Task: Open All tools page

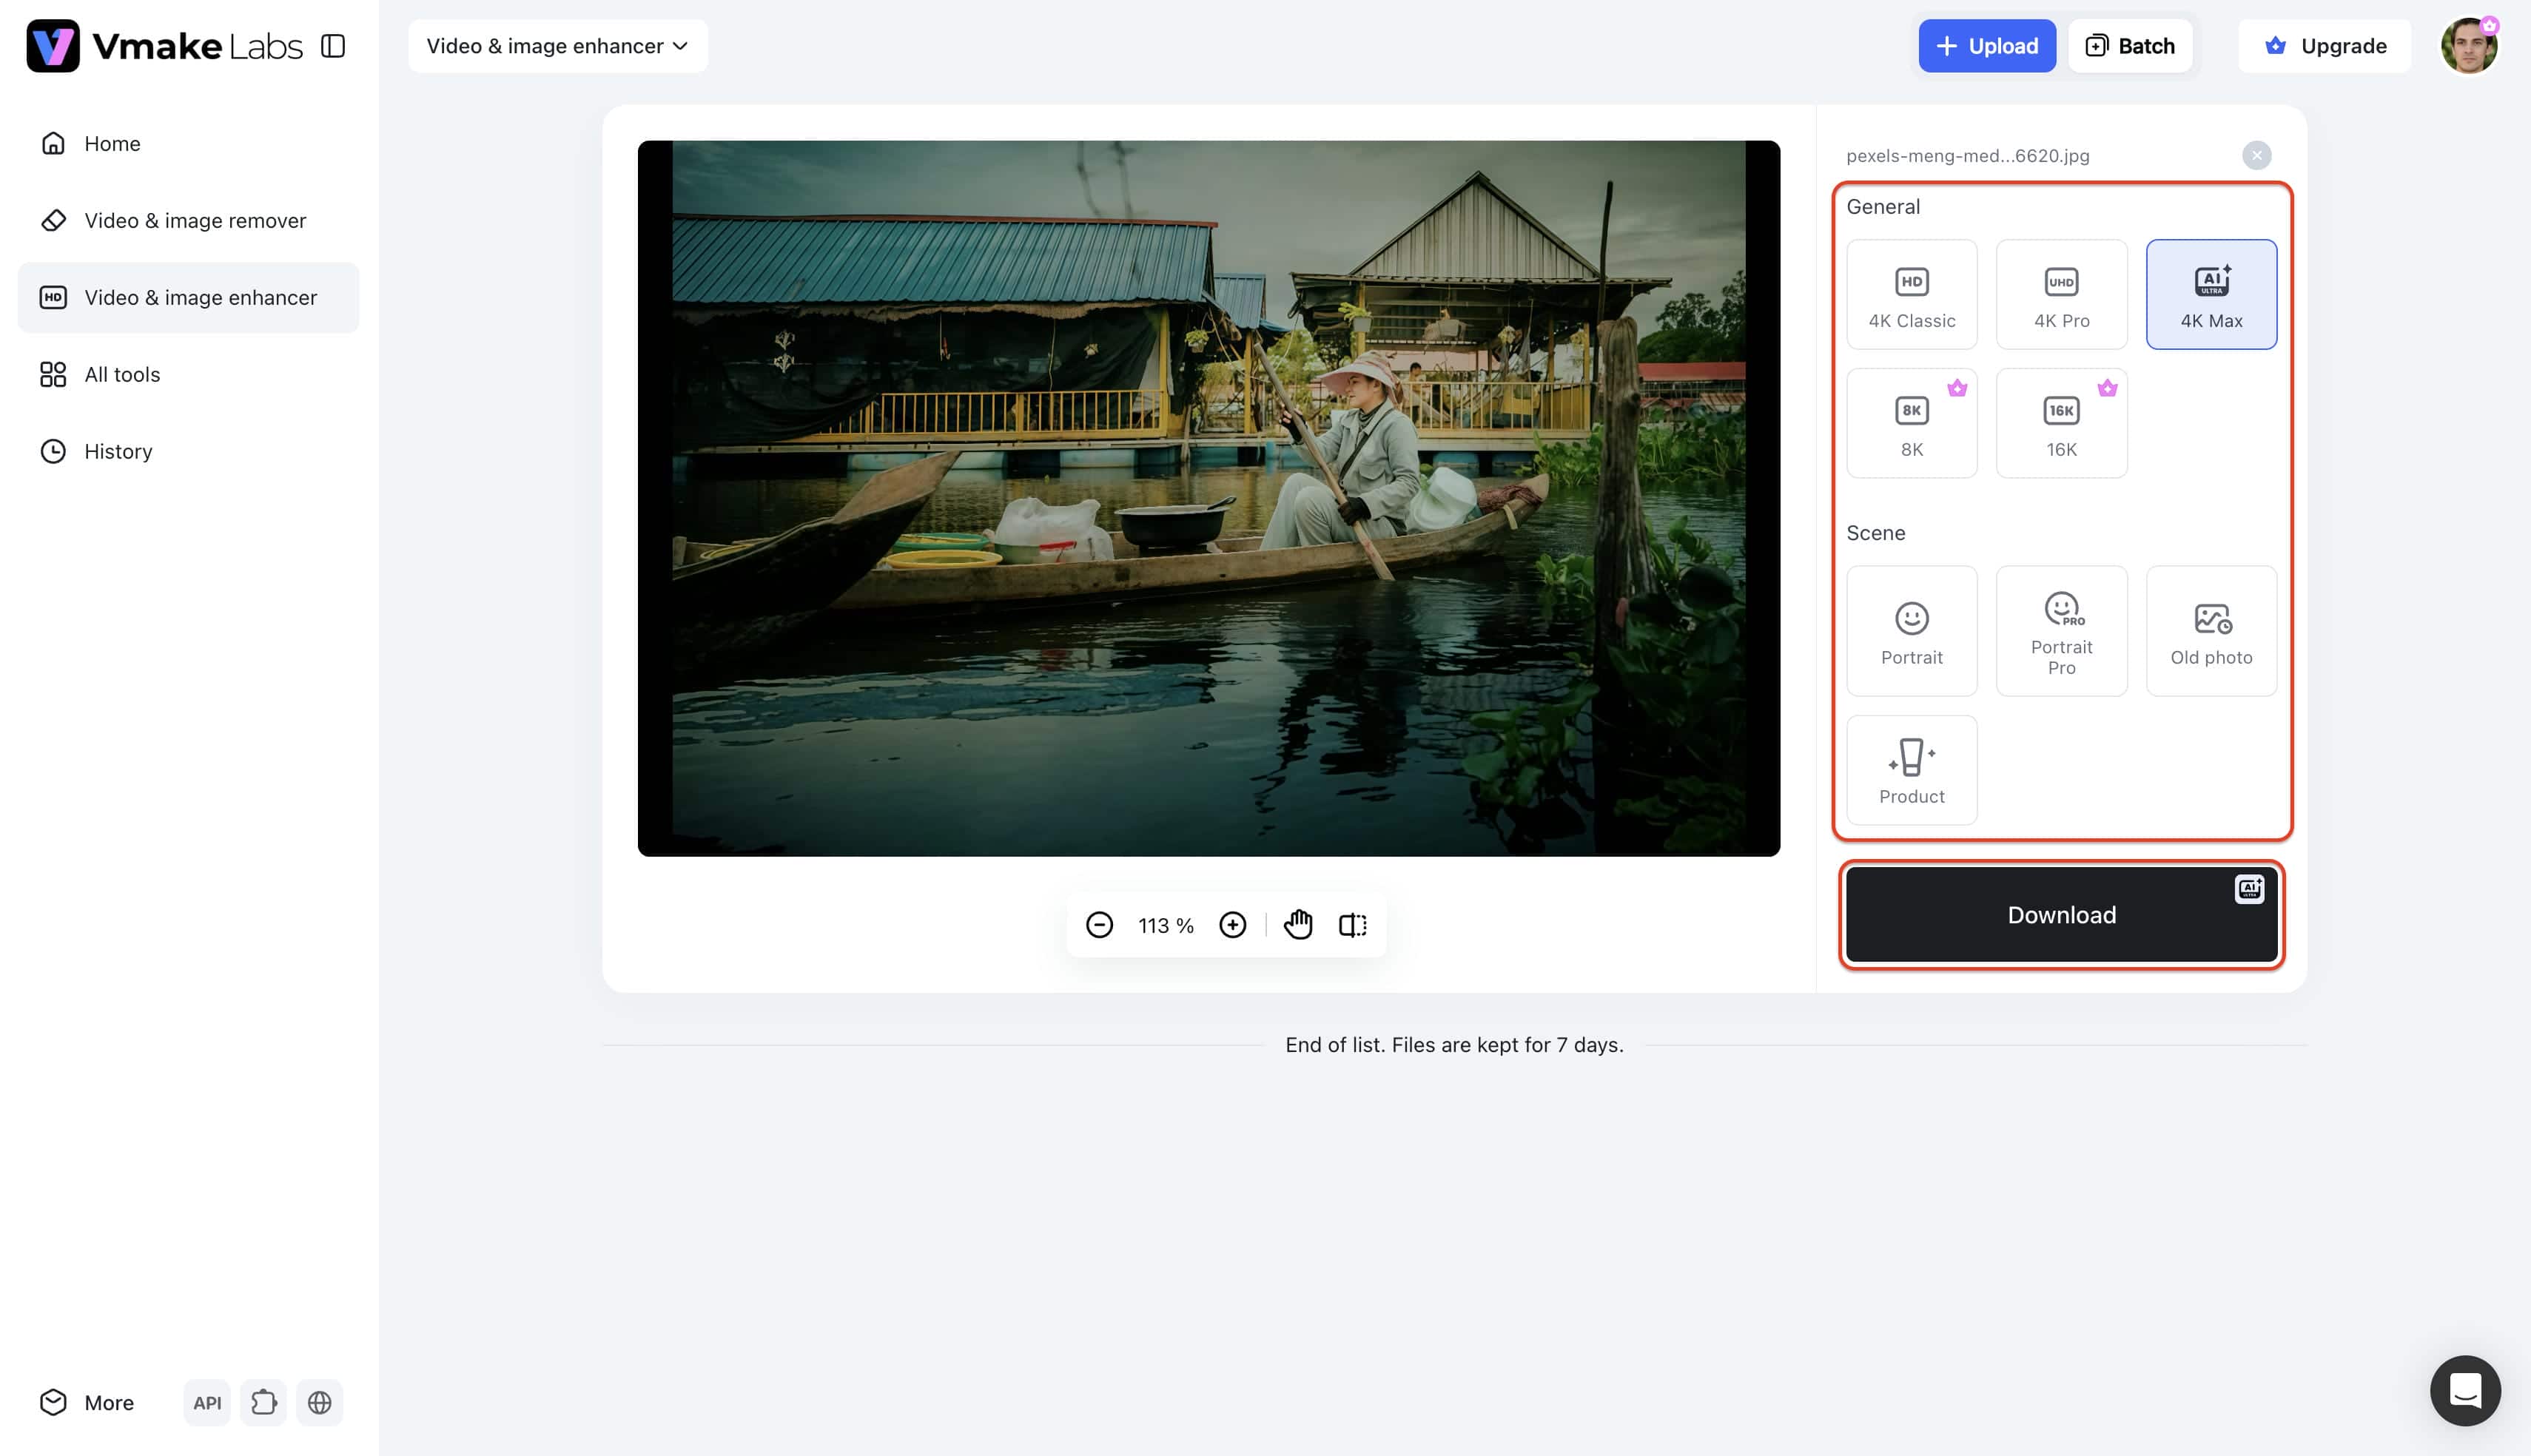Action: (x=188, y=374)
